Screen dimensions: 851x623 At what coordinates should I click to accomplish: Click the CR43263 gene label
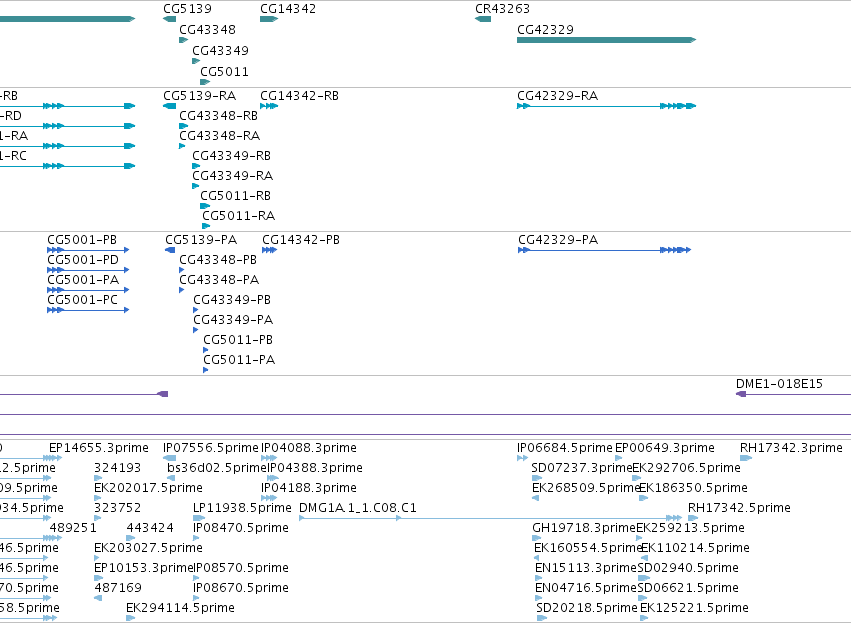502,9
